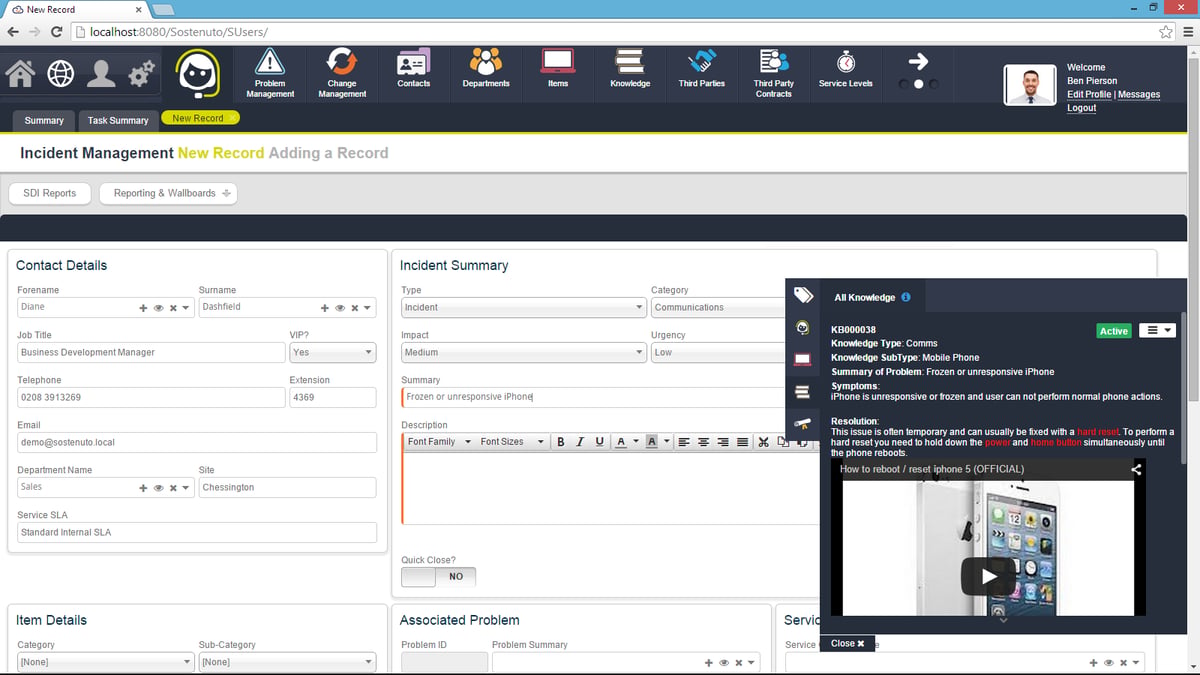This screenshot has width=1200, height=675.
Task: Center align the description text
Action: (x=704, y=442)
